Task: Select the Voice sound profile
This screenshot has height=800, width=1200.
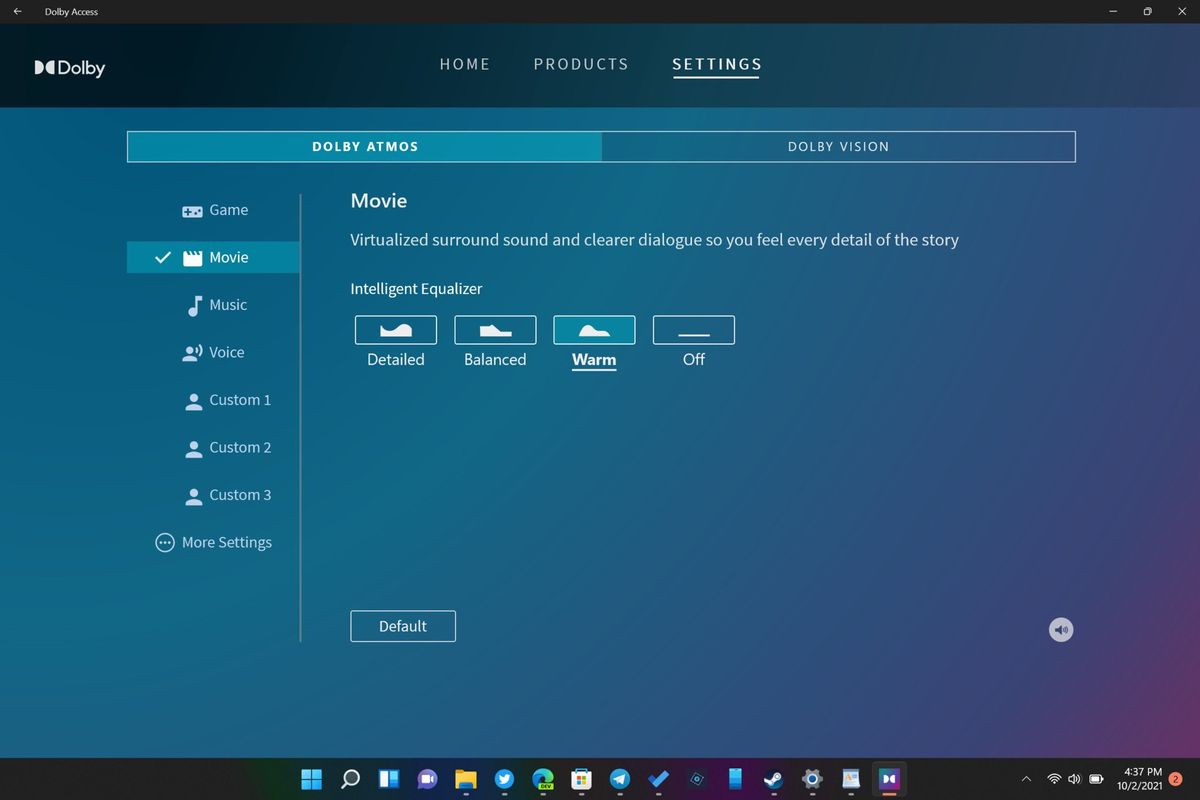Action: pos(224,352)
